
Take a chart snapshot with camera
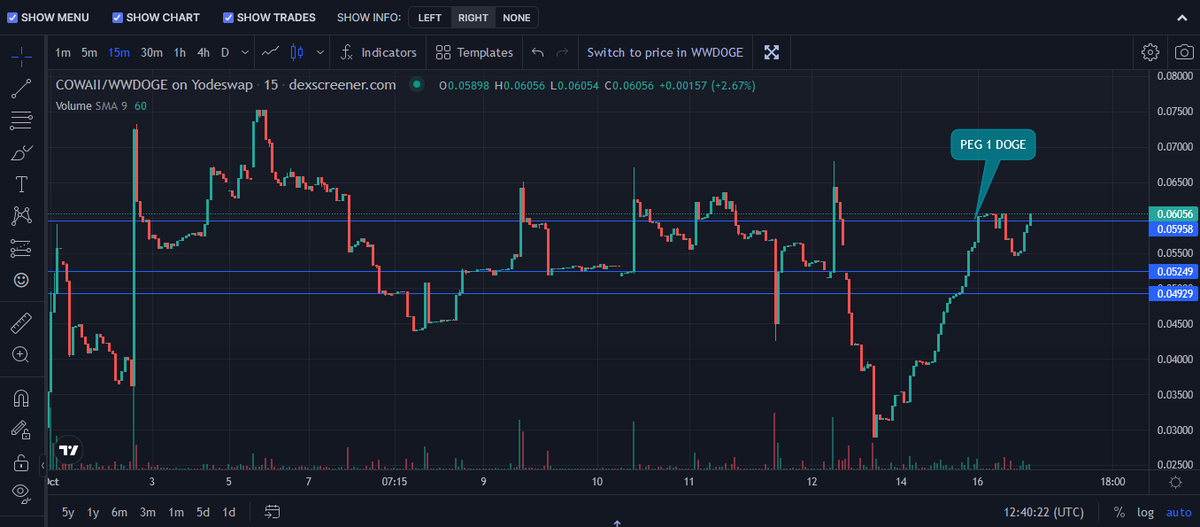coord(1183,52)
